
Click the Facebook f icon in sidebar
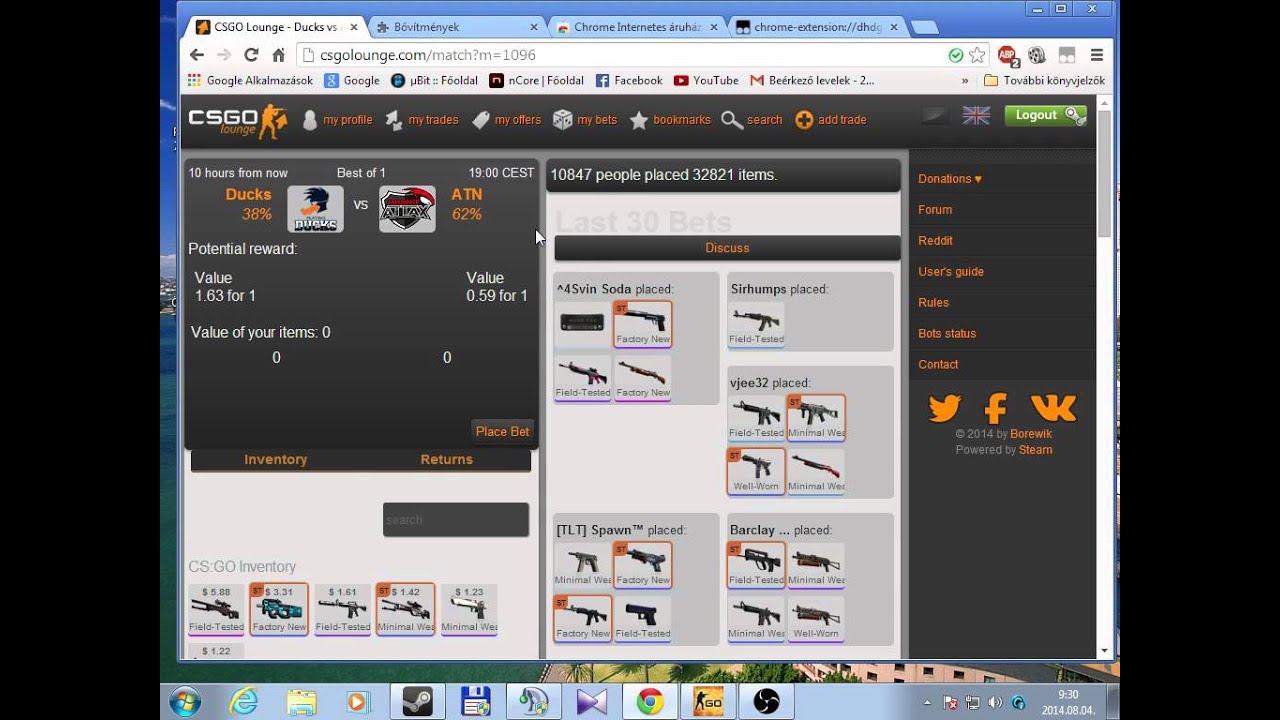click(995, 408)
